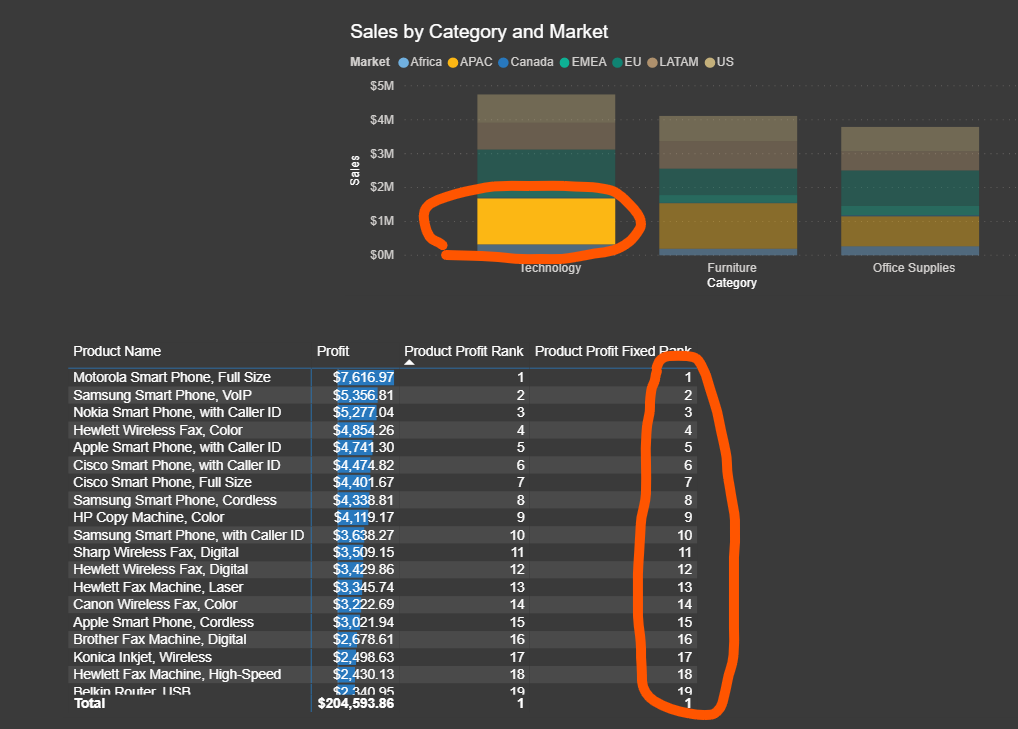This screenshot has width=1018, height=729.
Task: Click the Office Supplies stacked bar
Action: [x=910, y=191]
